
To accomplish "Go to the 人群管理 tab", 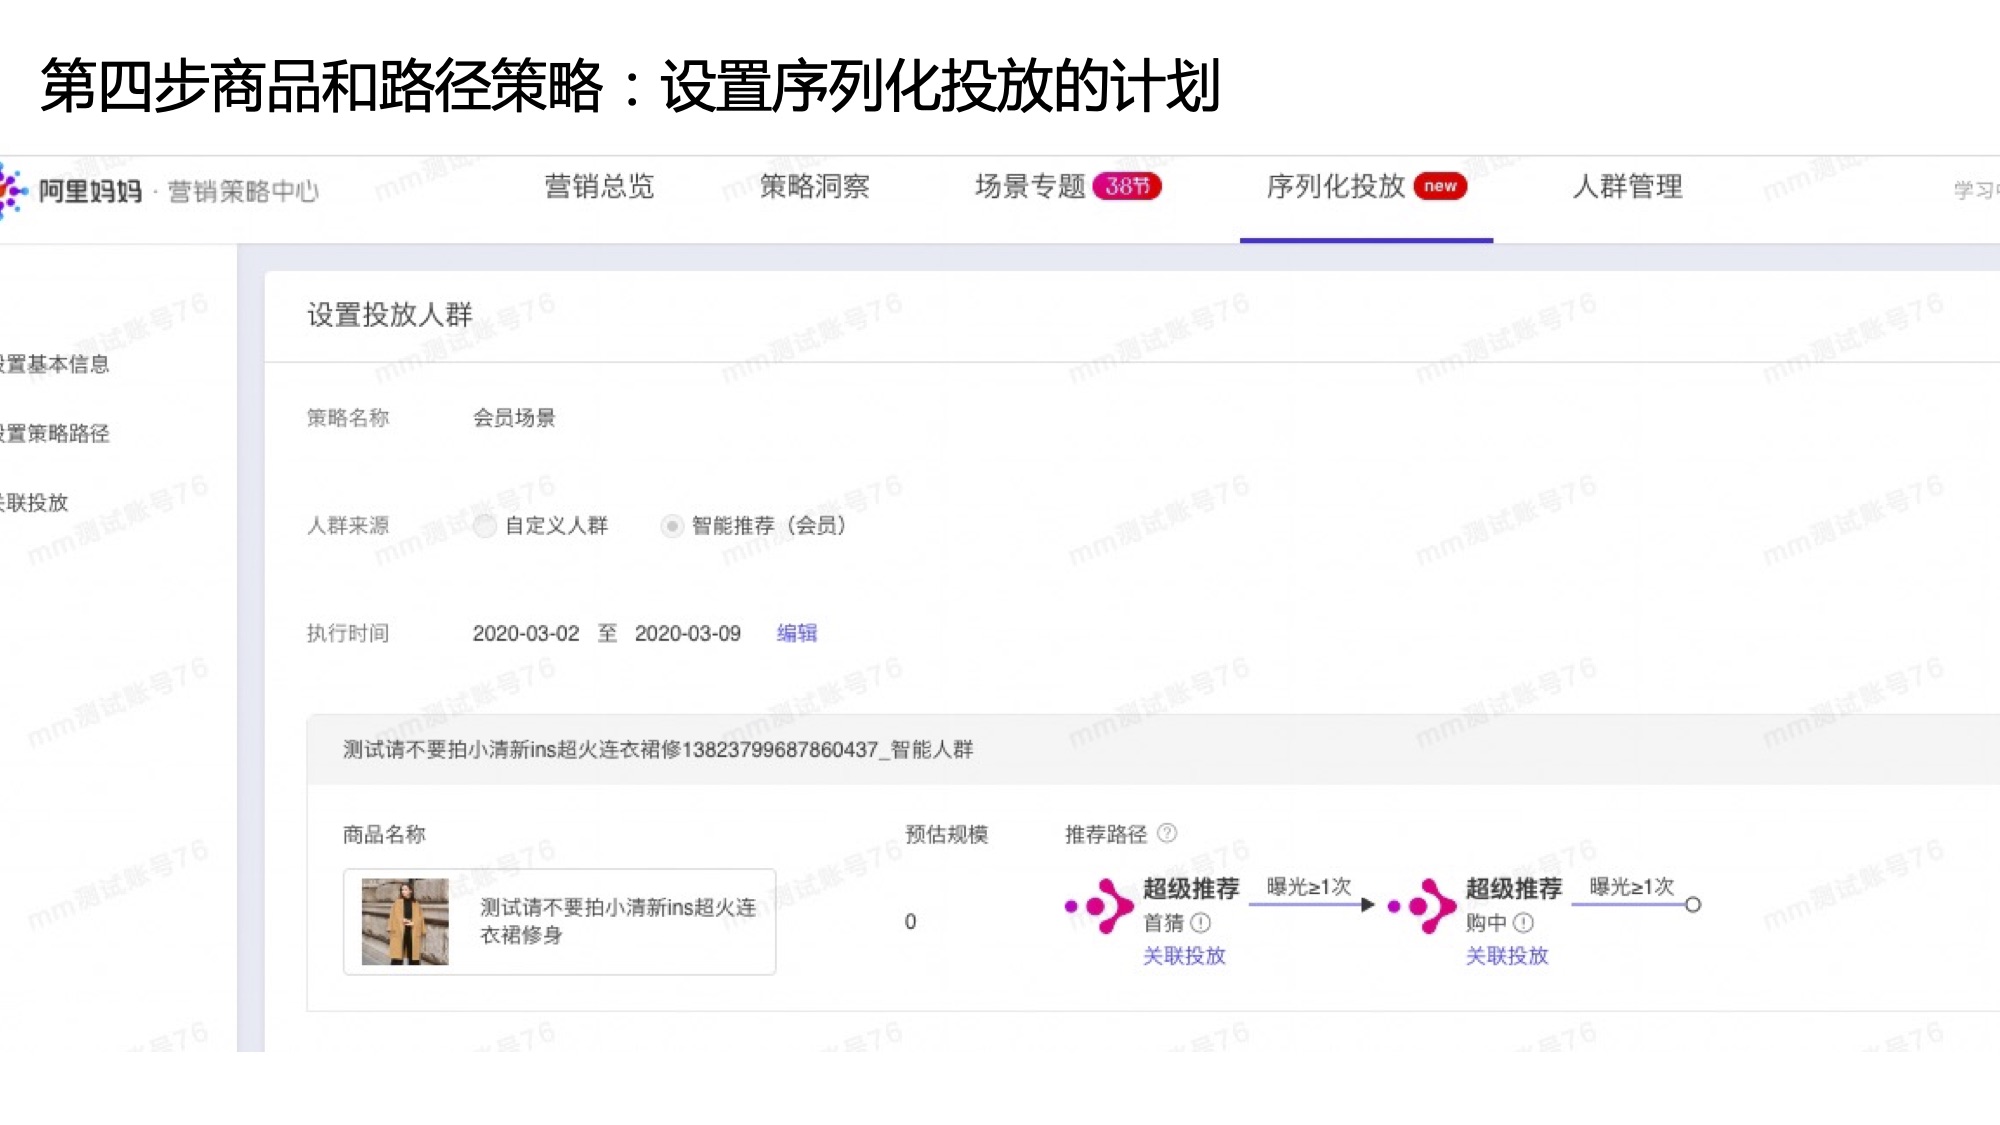I will [1627, 187].
